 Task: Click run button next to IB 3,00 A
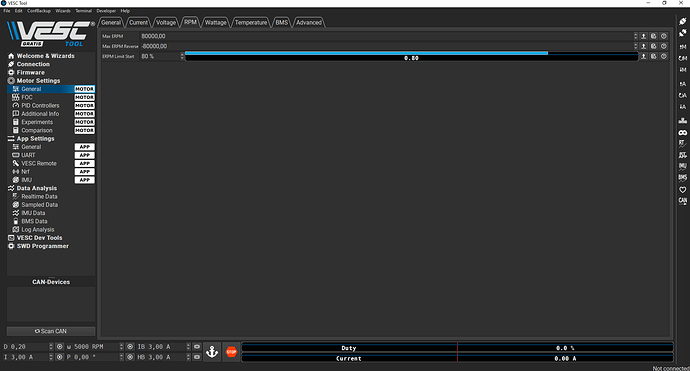[197, 347]
